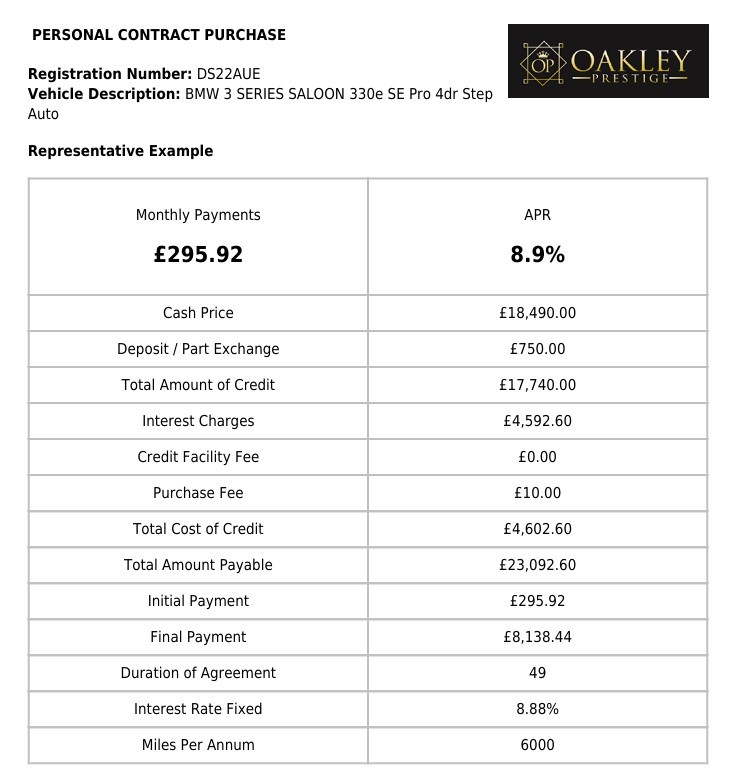Select the registration number DS22AUE

pos(229,74)
